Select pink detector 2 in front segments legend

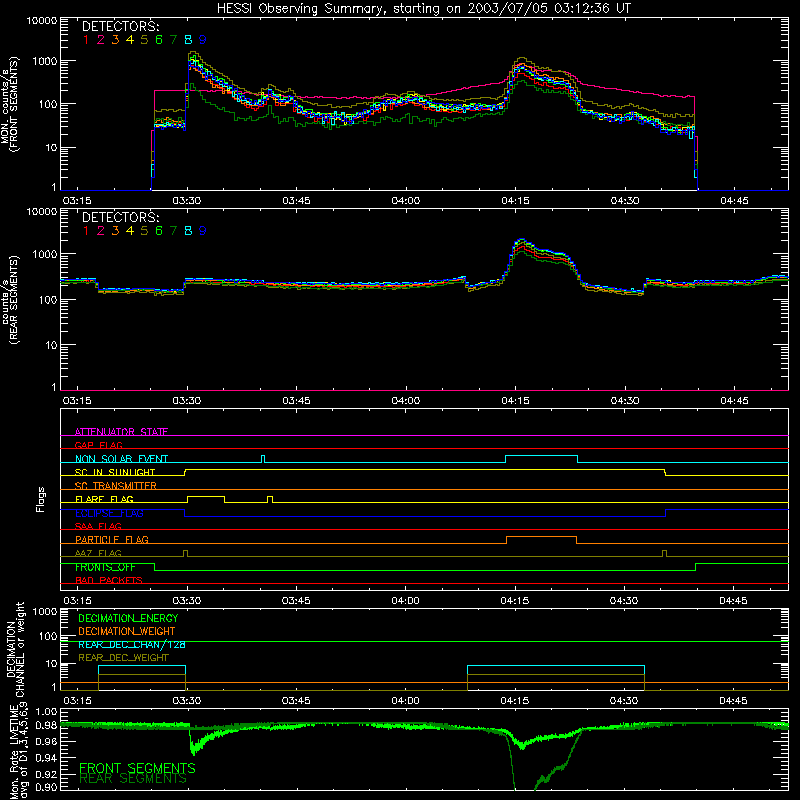tap(101, 40)
